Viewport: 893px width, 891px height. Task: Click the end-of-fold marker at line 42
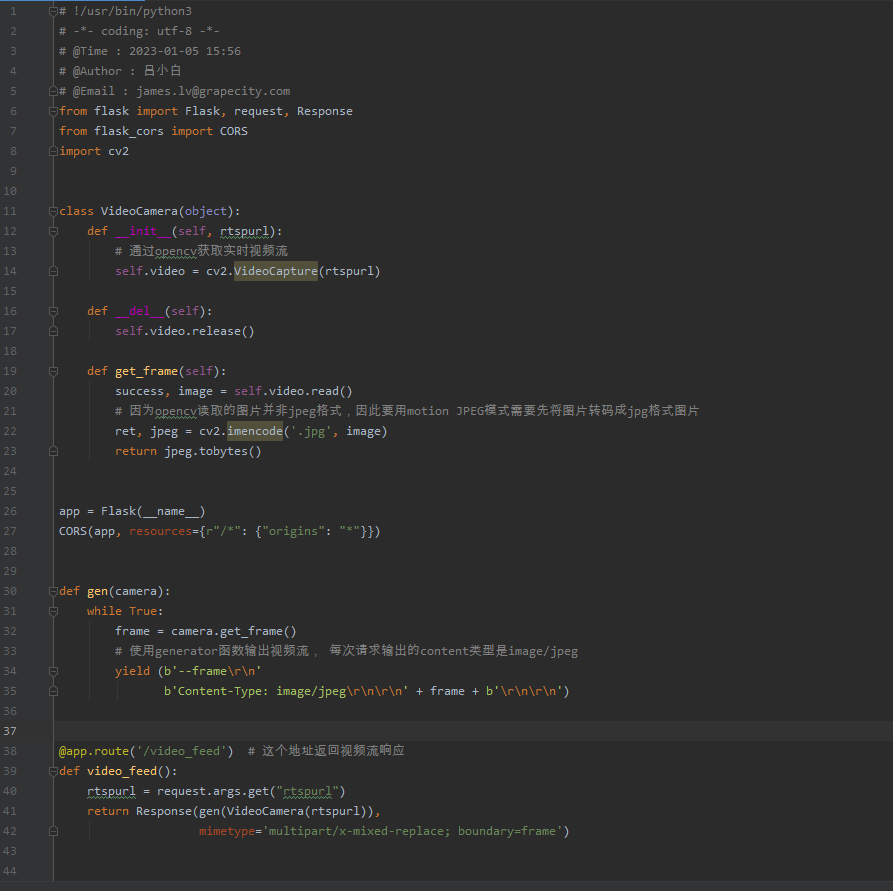[54, 831]
